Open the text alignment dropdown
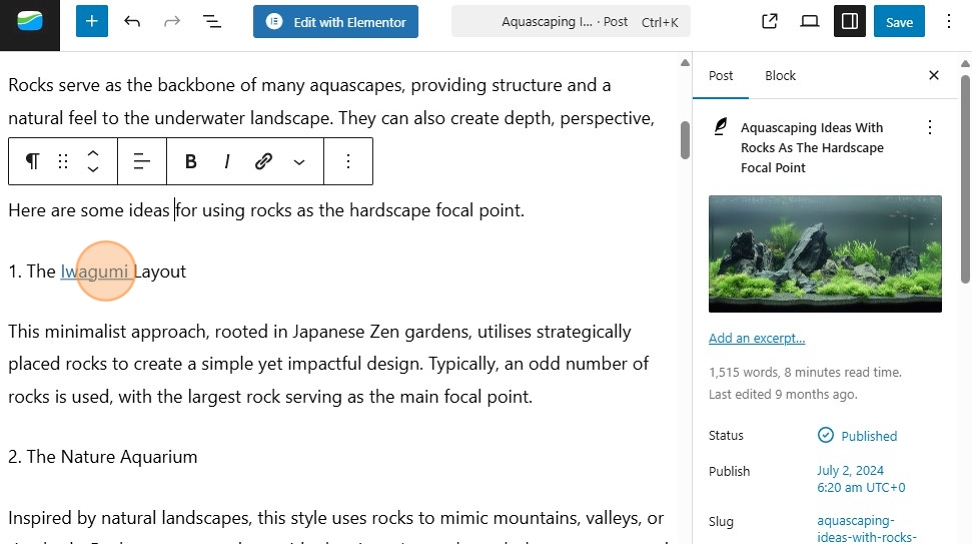972x544 pixels. click(142, 161)
